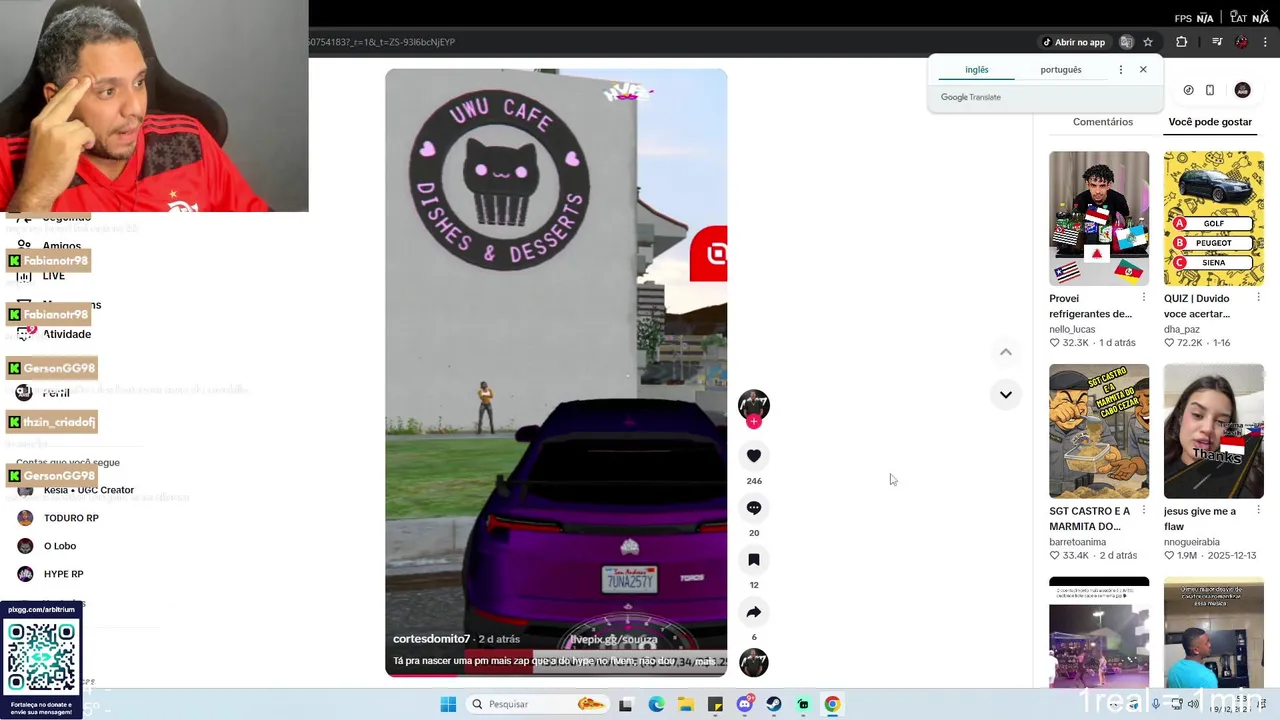
Task: Open comments via the speech bubble icon
Action: 754,508
